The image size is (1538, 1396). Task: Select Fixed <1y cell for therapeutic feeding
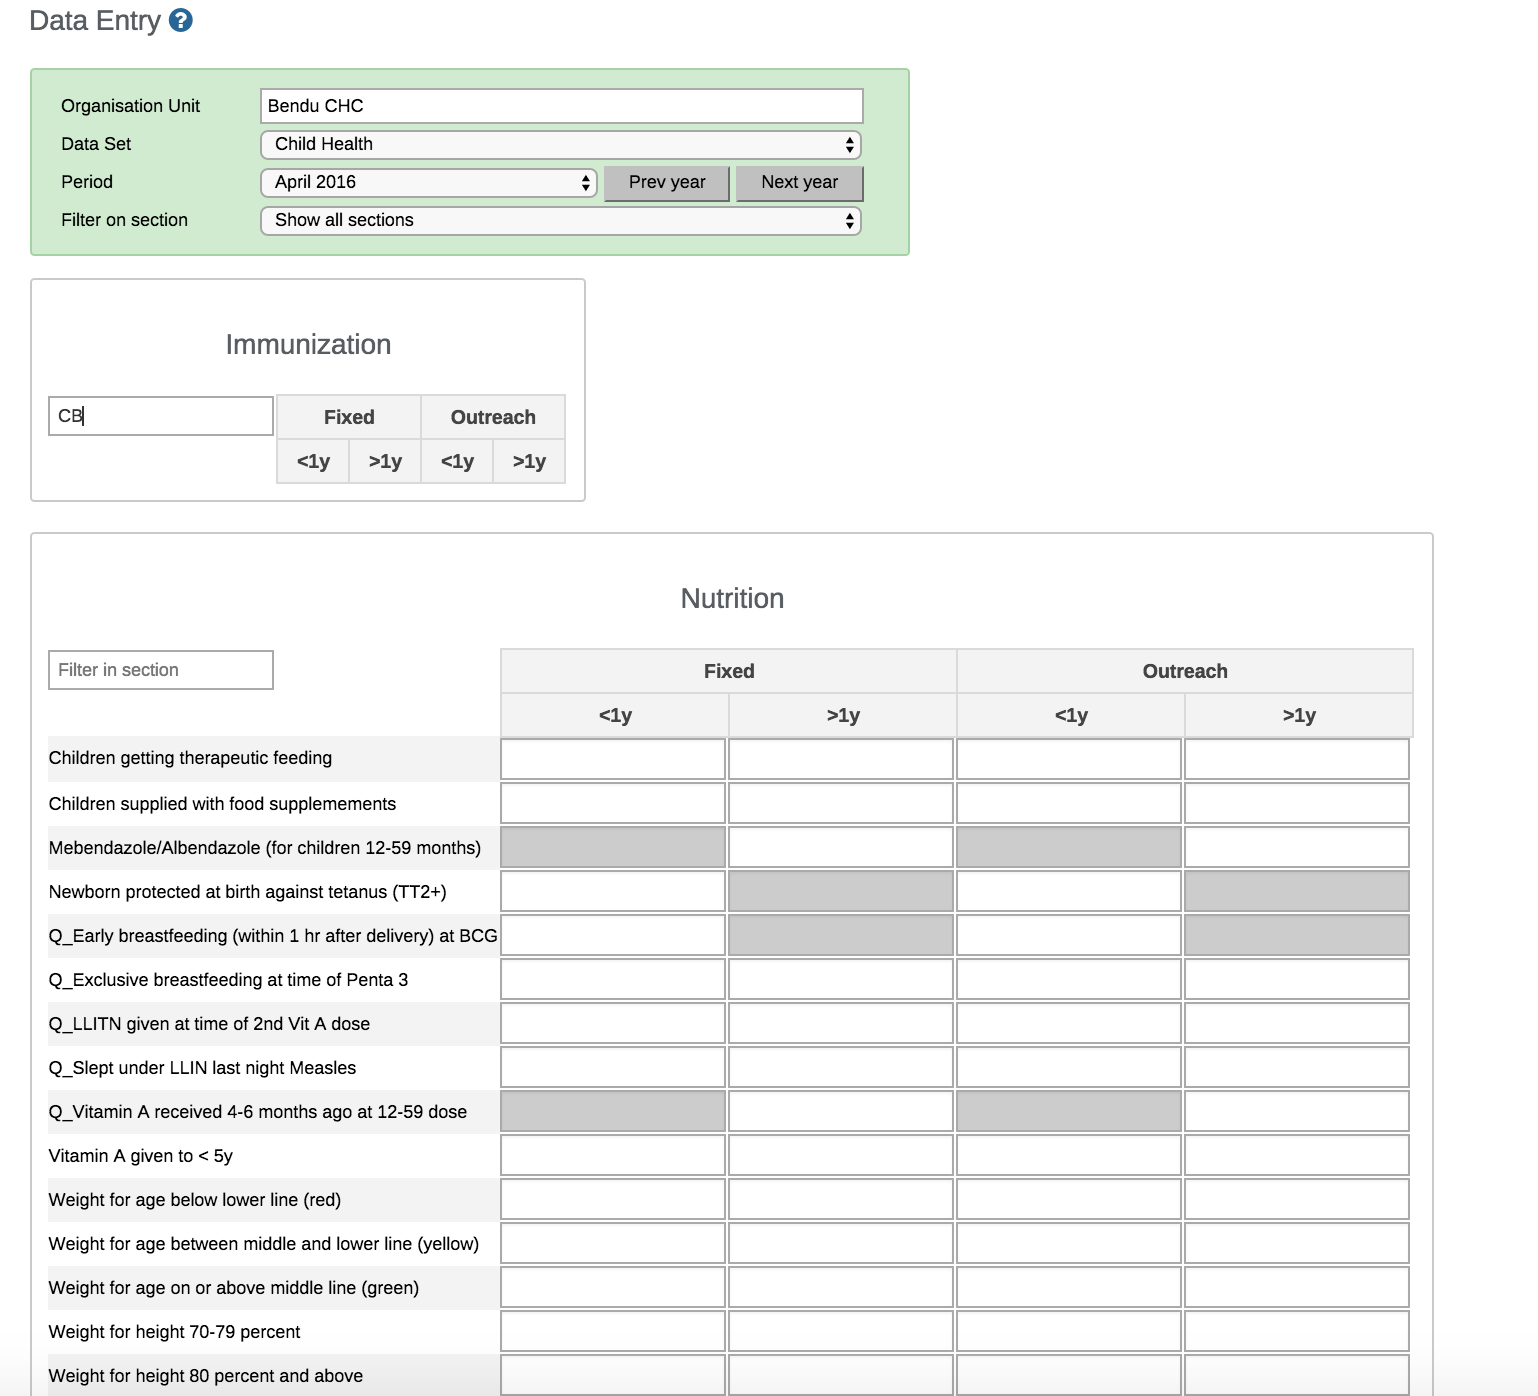(613, 759)
